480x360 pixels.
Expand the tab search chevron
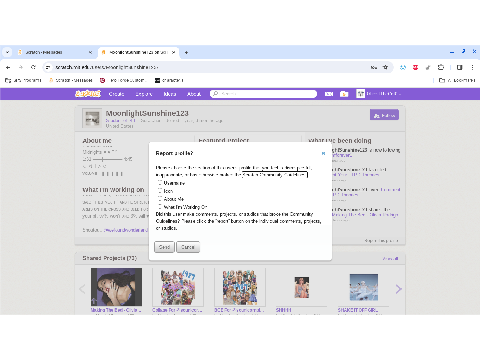coord(7,52)
